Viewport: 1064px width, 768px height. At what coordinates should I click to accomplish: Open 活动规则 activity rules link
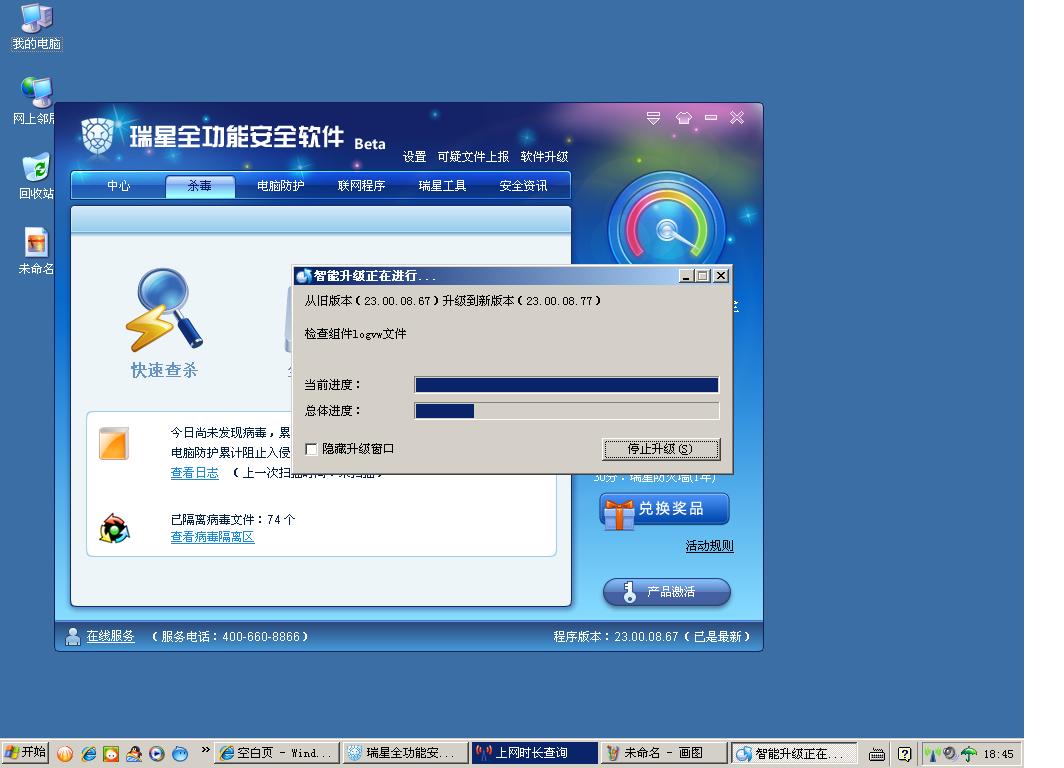709,545
